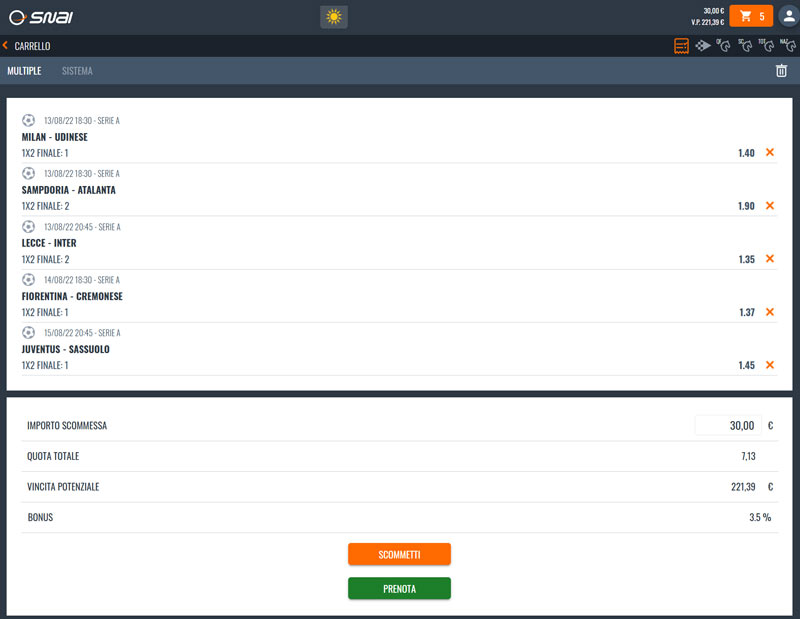Switch to the Multiple tab

24,71
